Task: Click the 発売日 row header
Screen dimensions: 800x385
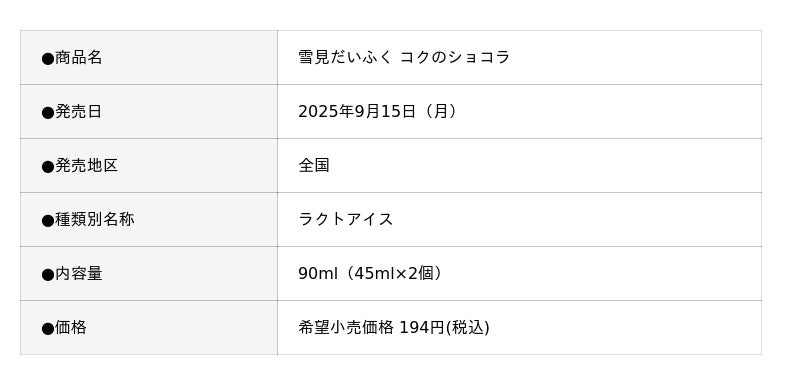Action: (x=149, y=112)
